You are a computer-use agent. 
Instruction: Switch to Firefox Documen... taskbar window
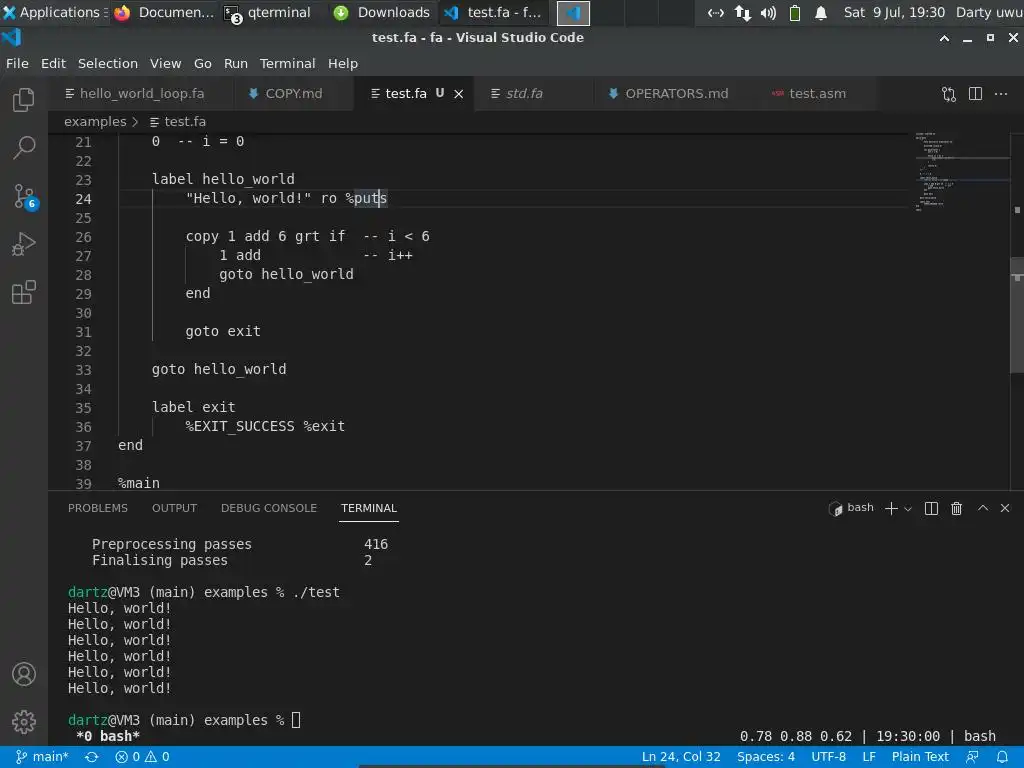pos(164,12)
